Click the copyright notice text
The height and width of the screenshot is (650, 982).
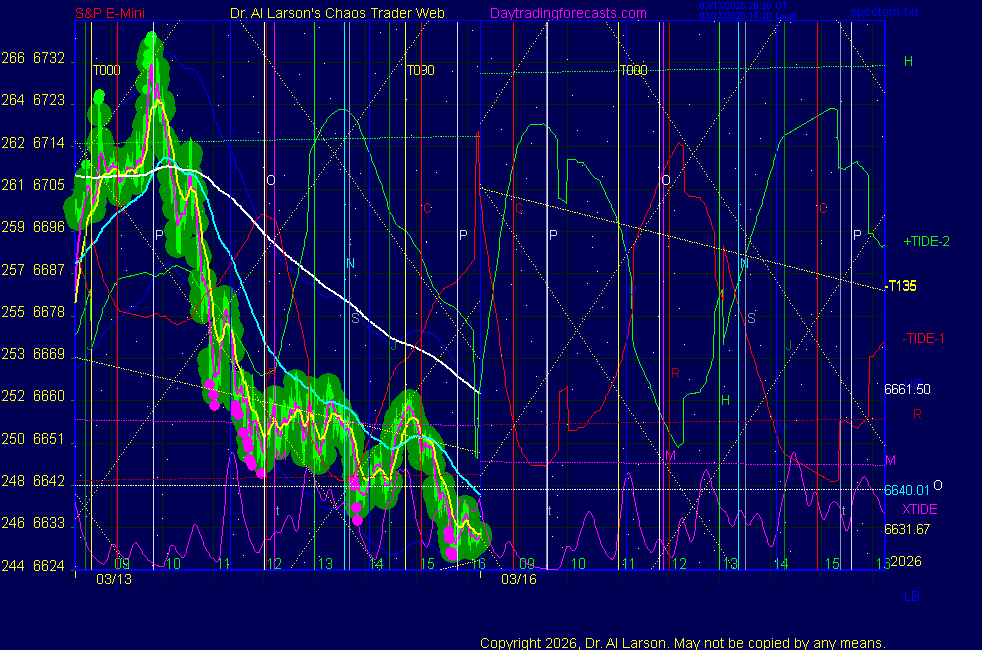point(682,642)
